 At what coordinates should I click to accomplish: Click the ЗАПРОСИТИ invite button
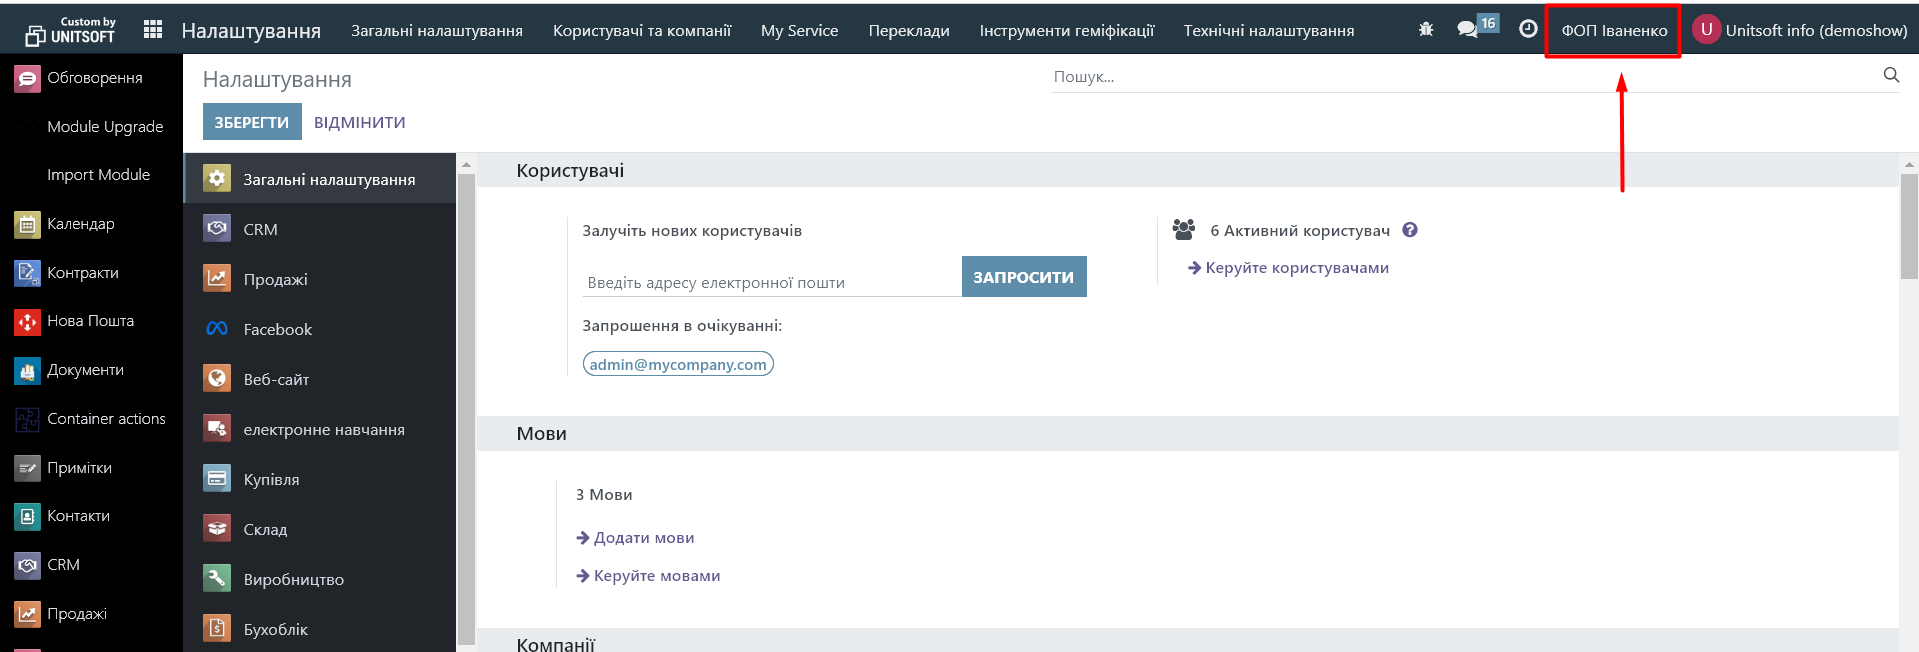pos(1023,277)
